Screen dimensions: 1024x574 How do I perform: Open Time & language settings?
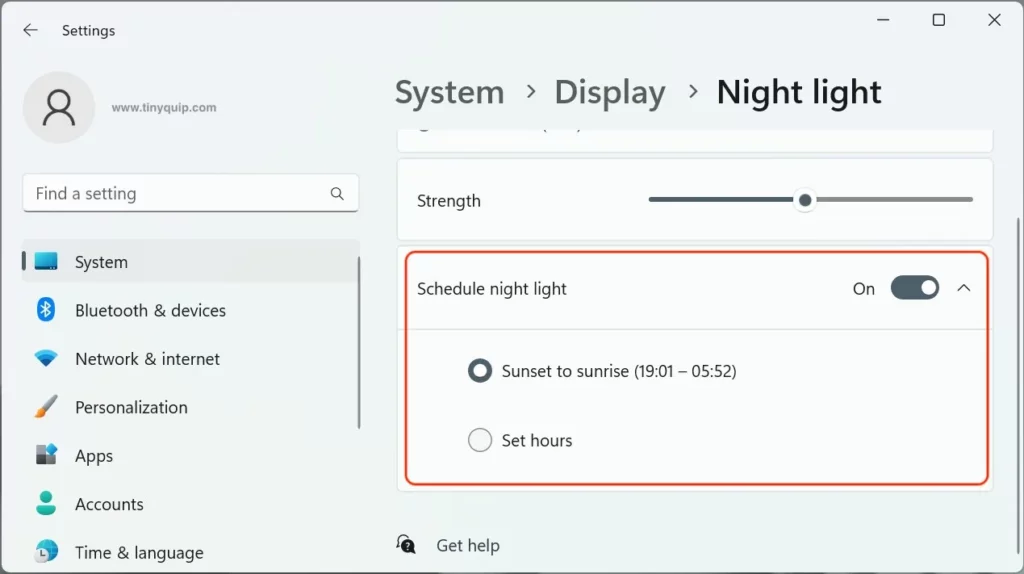[139, 552]
